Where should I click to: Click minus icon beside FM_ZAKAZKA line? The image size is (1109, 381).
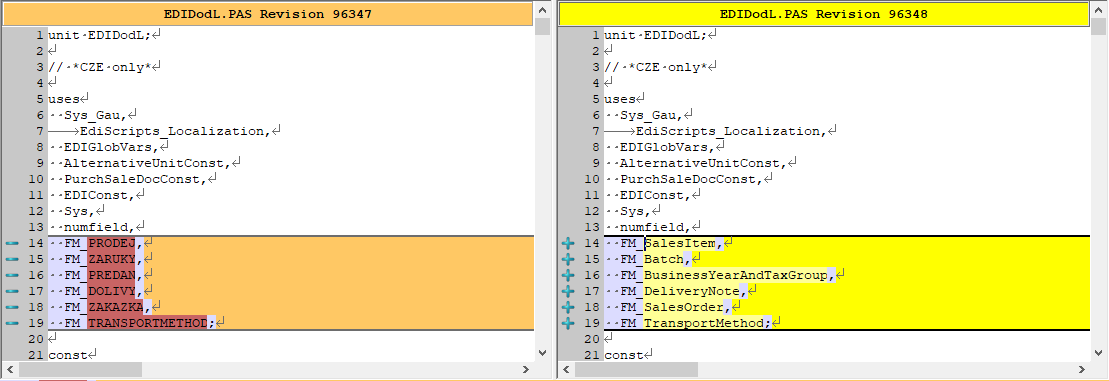tap(12, 307)
